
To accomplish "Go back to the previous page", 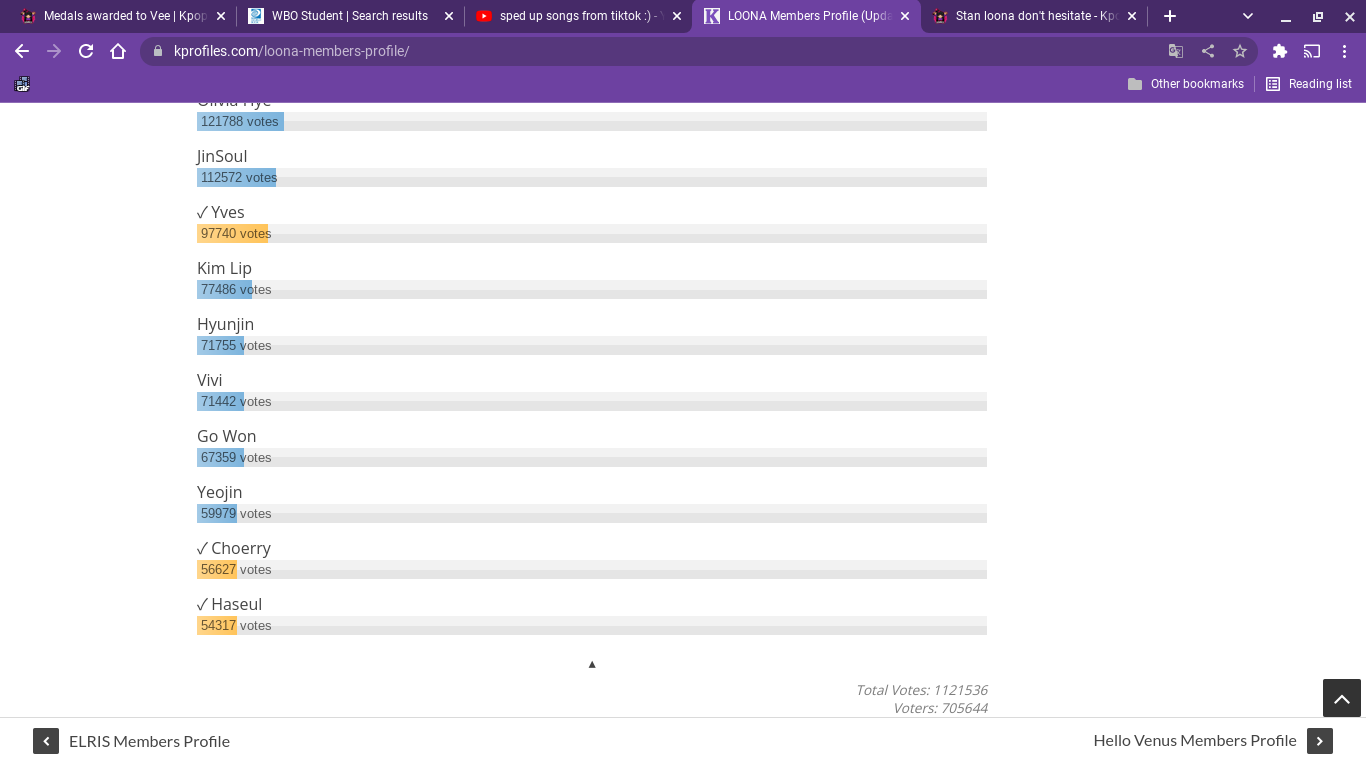I will tap(22, 51).
